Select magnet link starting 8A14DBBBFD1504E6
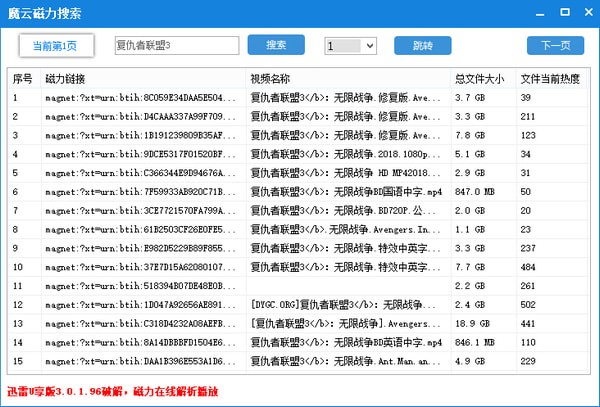 click(140, 342)
